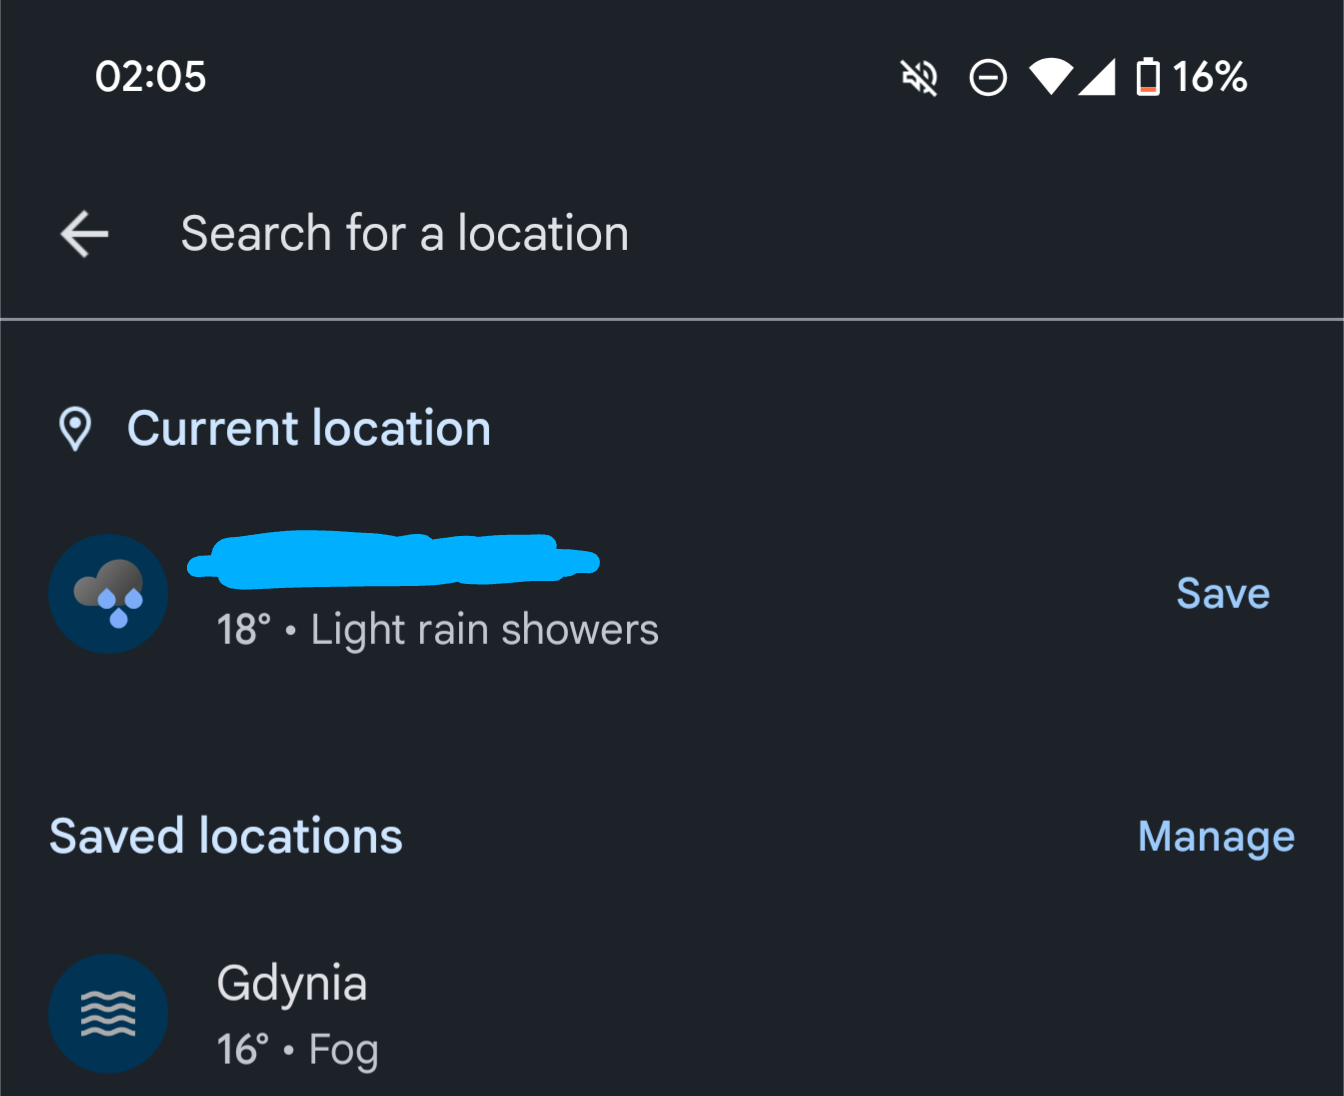Tap the muted sound status icon

click(919, 77)
